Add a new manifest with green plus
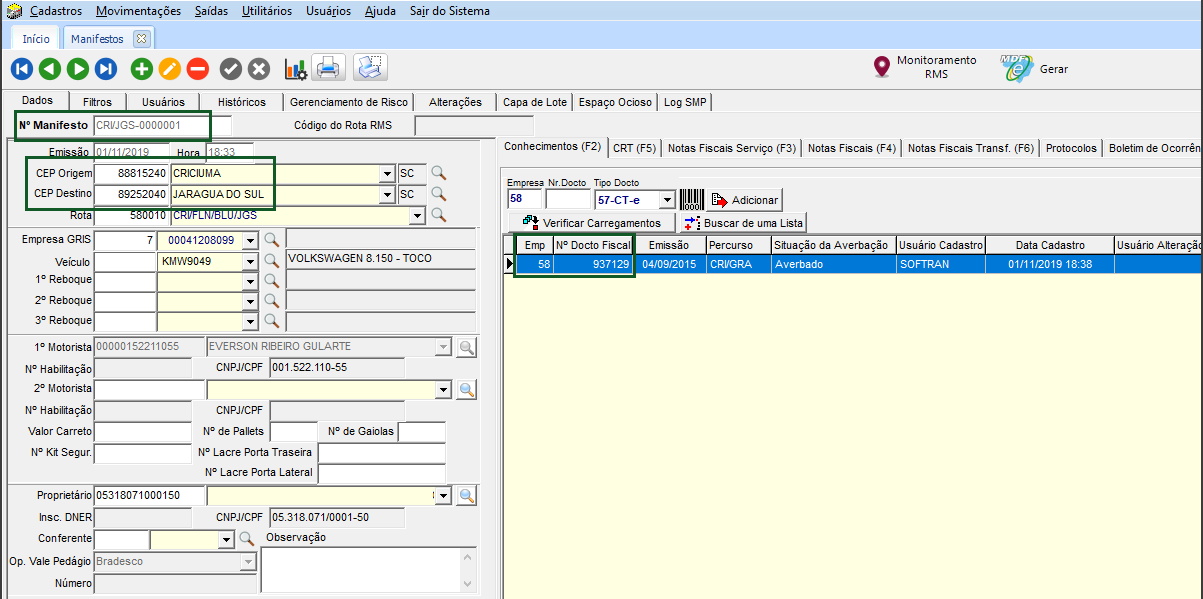This screenshot has height=599, width=1203. 141,69
